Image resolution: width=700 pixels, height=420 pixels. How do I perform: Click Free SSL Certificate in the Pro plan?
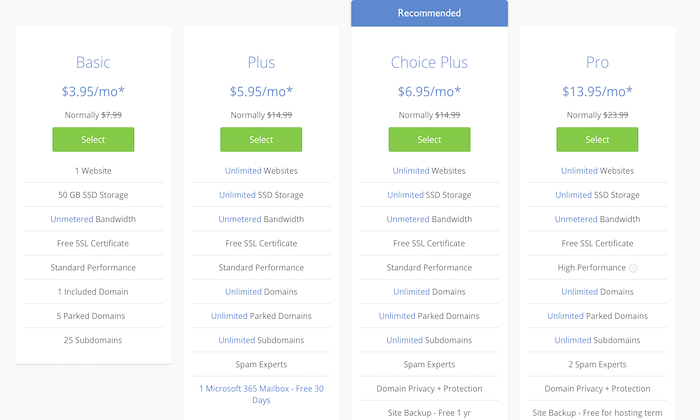597,243
